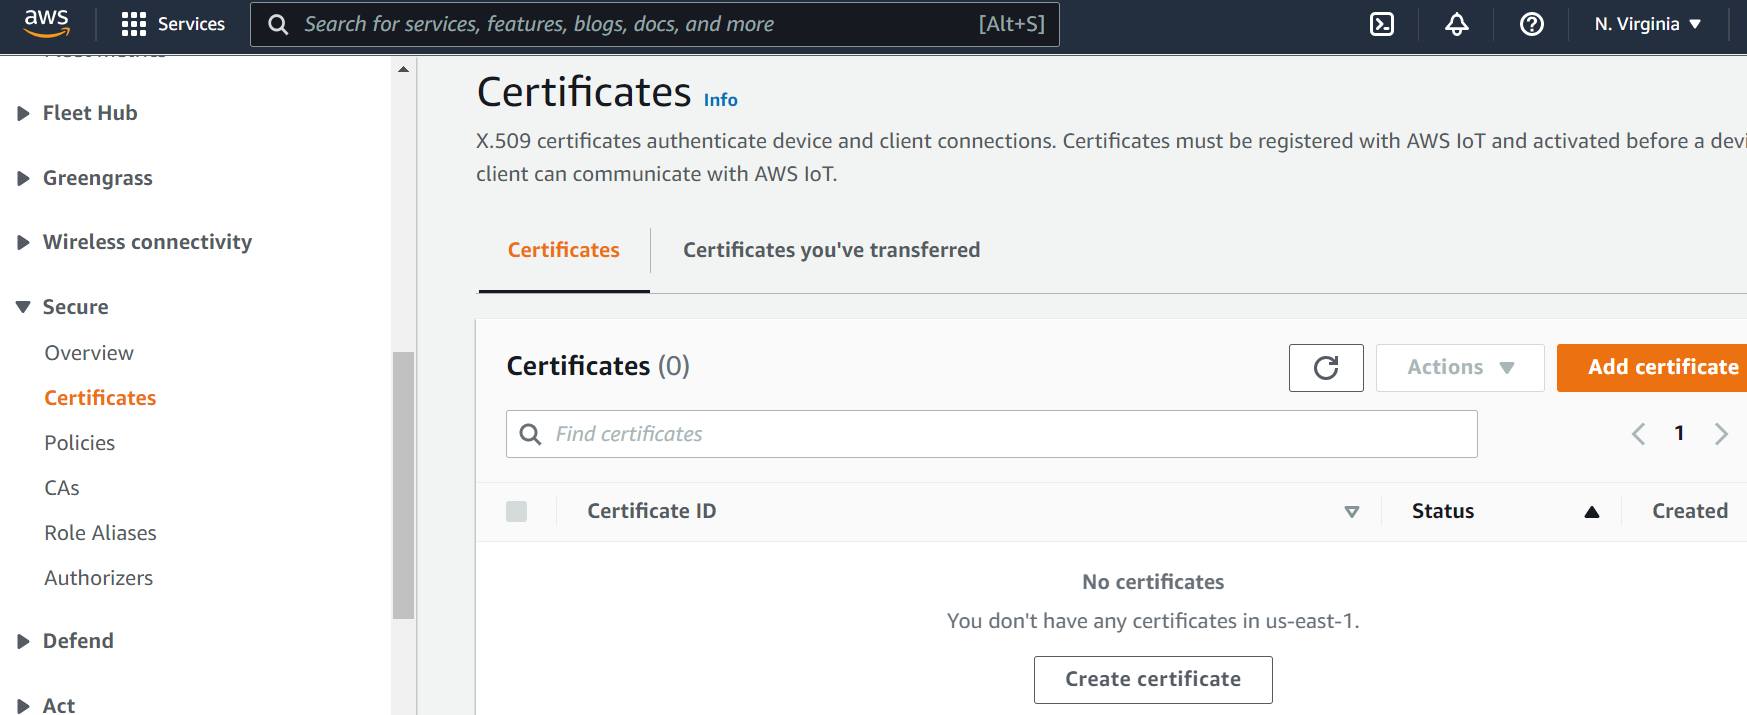Expand the Wireless connectivity section

[x=23, y=243]
